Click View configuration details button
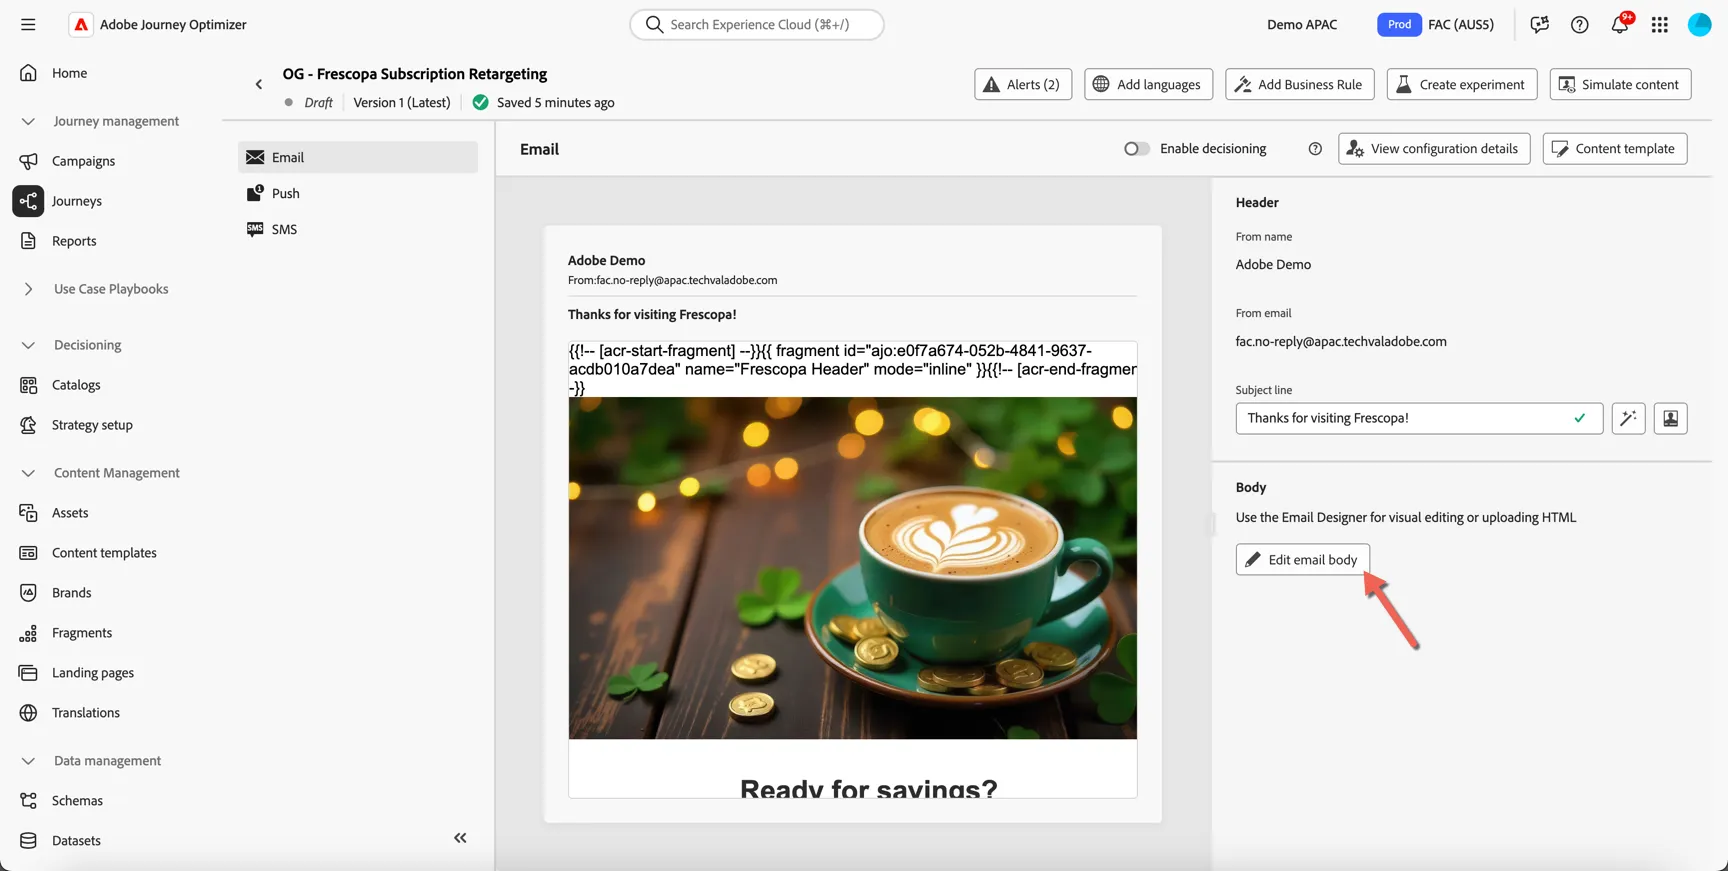 tap(1434, 149)
